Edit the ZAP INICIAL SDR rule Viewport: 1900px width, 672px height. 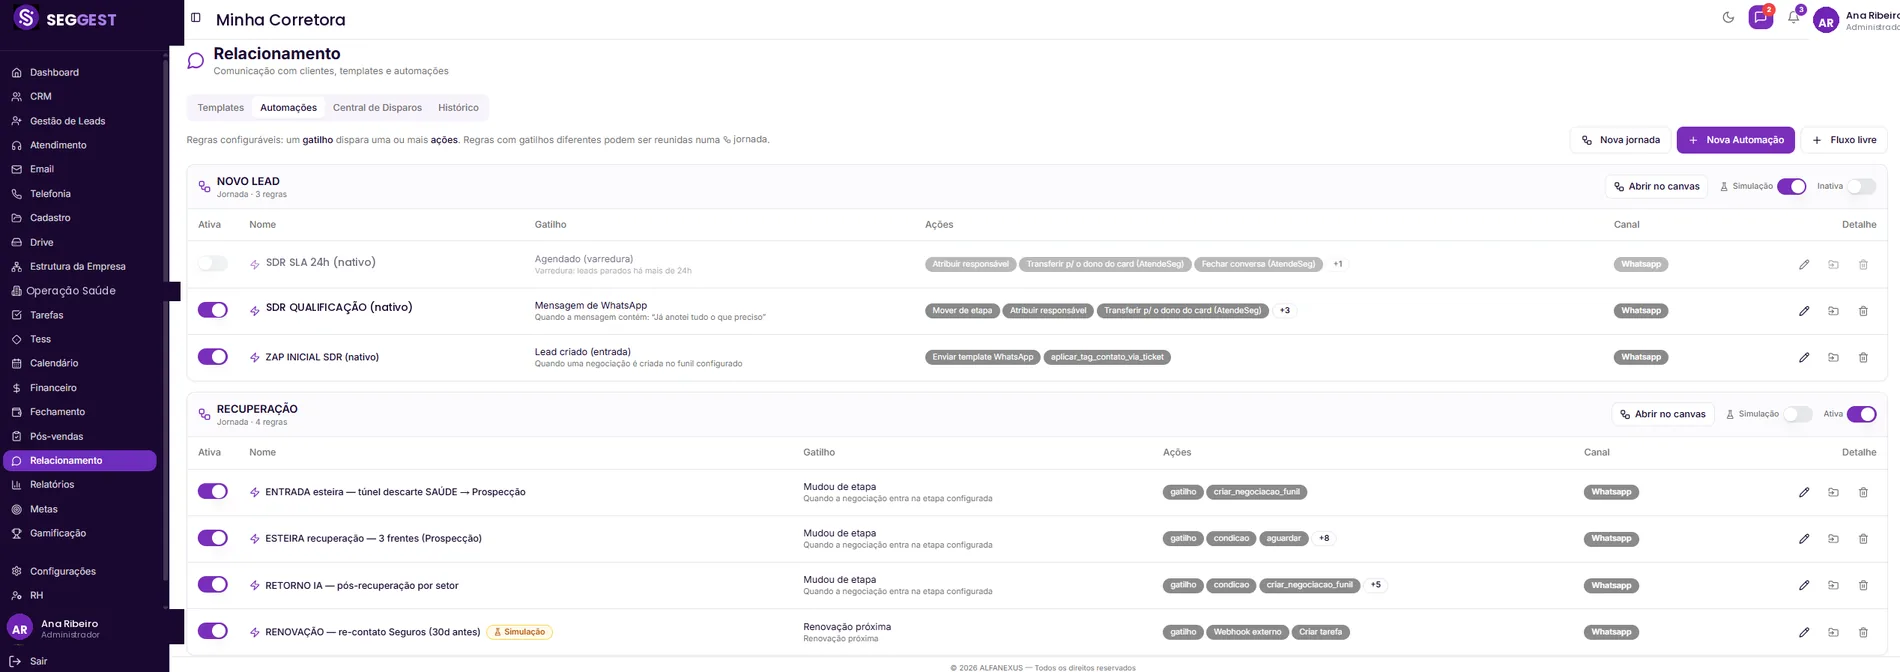pyautogui.click(x=1804, y=357)
